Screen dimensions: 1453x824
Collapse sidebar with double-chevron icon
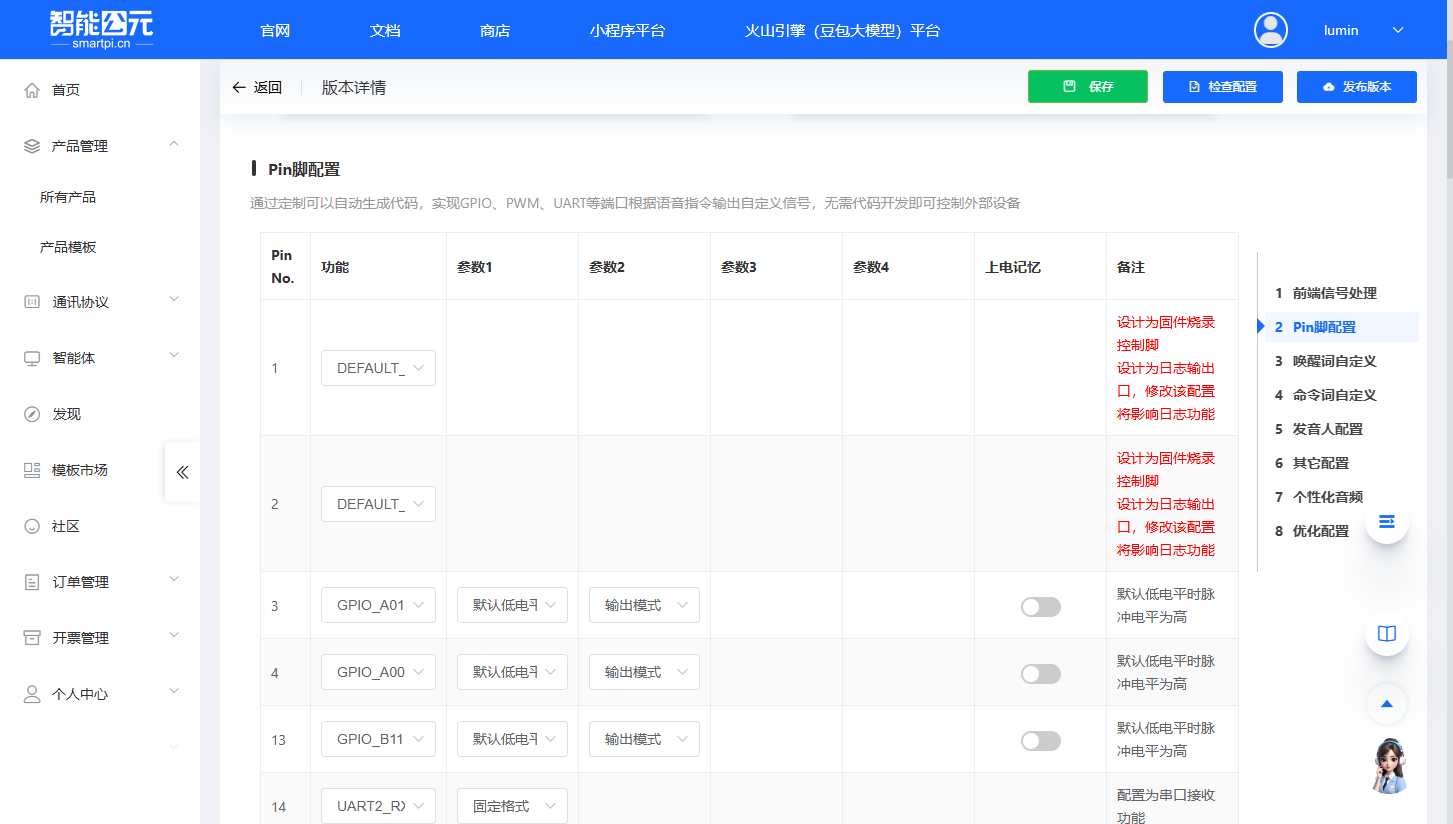point(182,472)
